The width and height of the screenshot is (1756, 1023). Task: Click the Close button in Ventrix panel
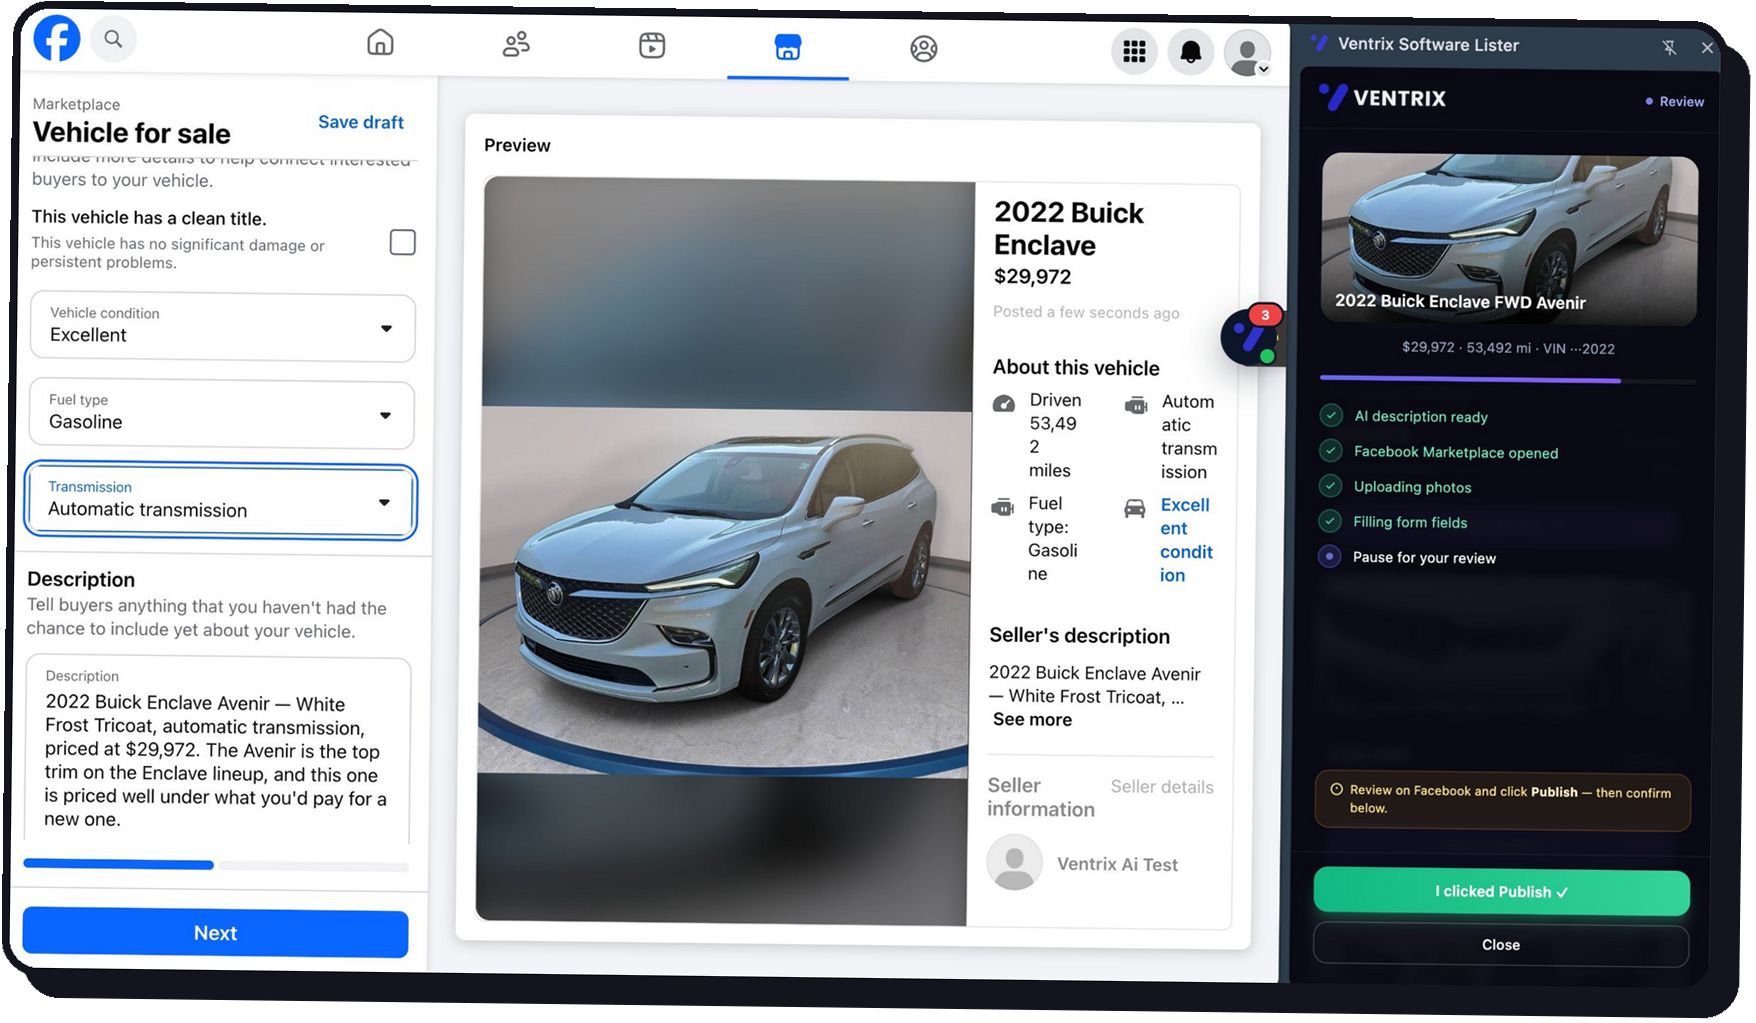pyautogui.click(x=1500, y=945)
